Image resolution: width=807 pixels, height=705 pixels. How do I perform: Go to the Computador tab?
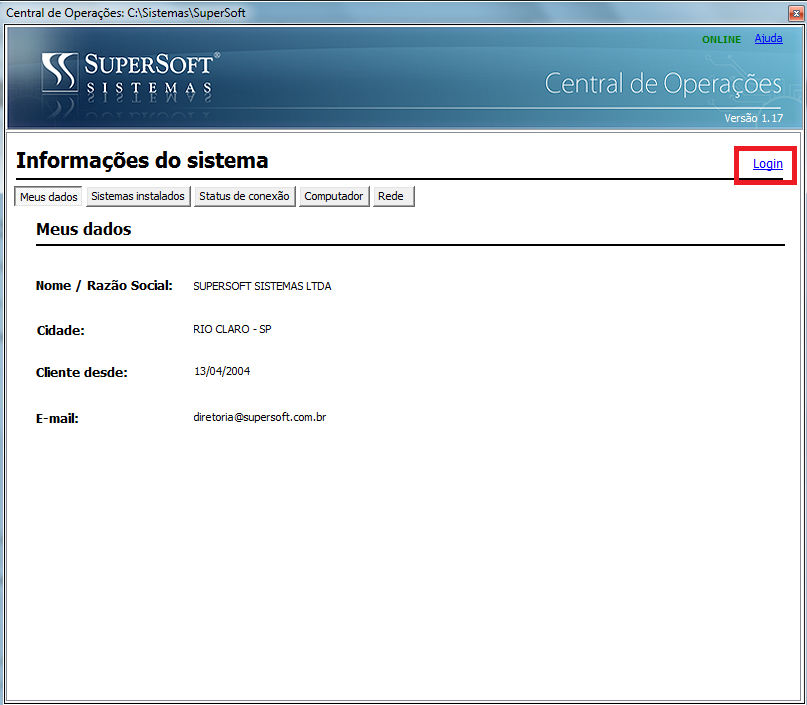tap(334, 196)
